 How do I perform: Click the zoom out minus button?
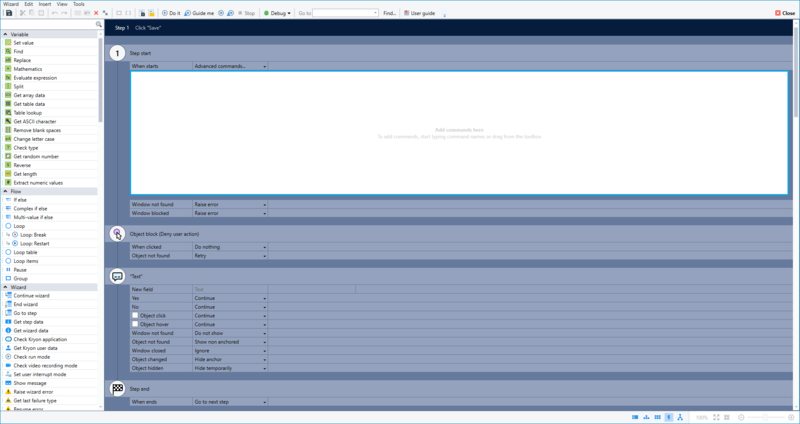click(x=741, y=417)
